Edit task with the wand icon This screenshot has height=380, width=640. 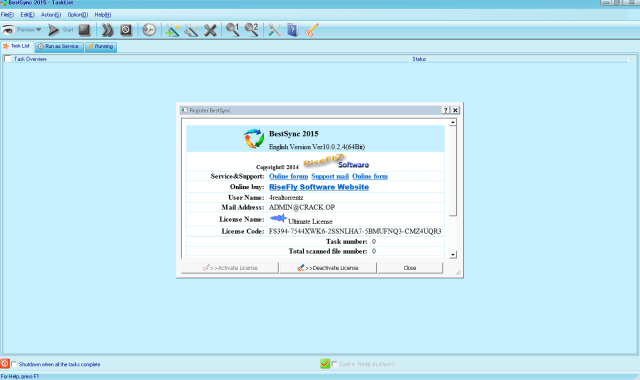coord(191,30)
